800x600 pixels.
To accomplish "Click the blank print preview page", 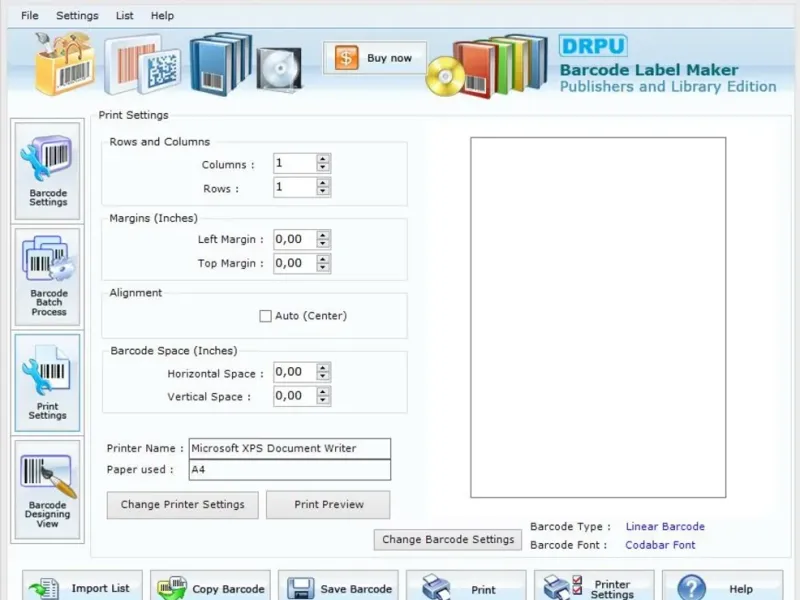I will point(598,317).
